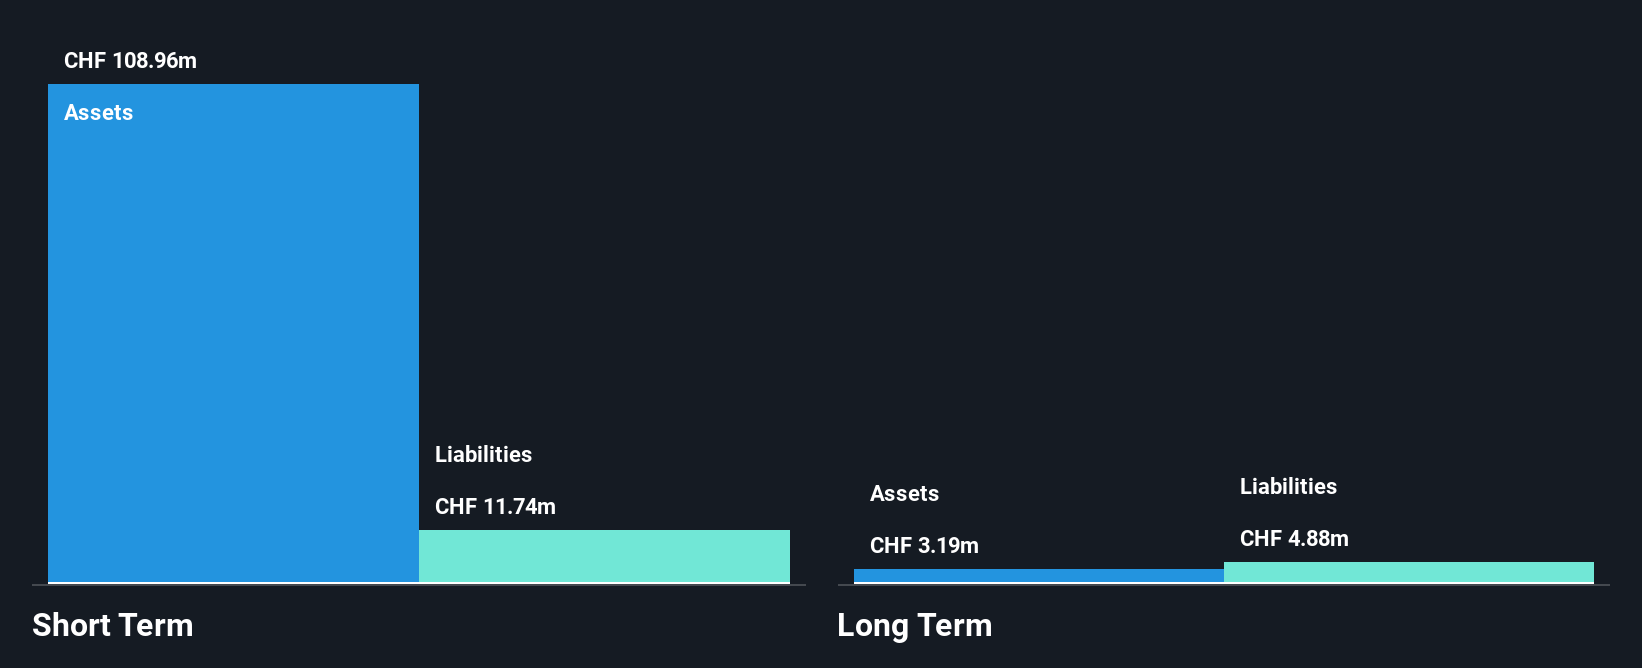Click blank area right of Long Term heading
The image size is (1642, 668).
tap(1300, 626)
